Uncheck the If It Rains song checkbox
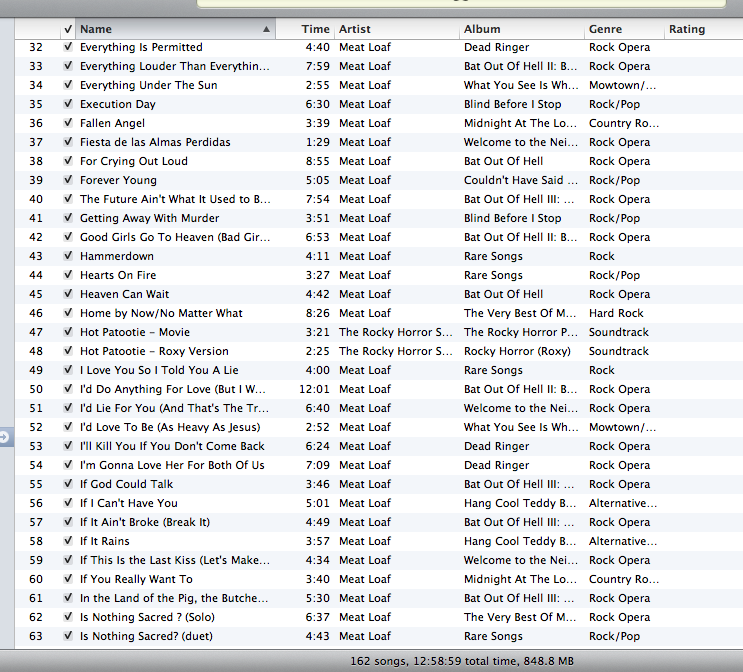This screenshot has height=672, width=743. [x=67, y=541]
